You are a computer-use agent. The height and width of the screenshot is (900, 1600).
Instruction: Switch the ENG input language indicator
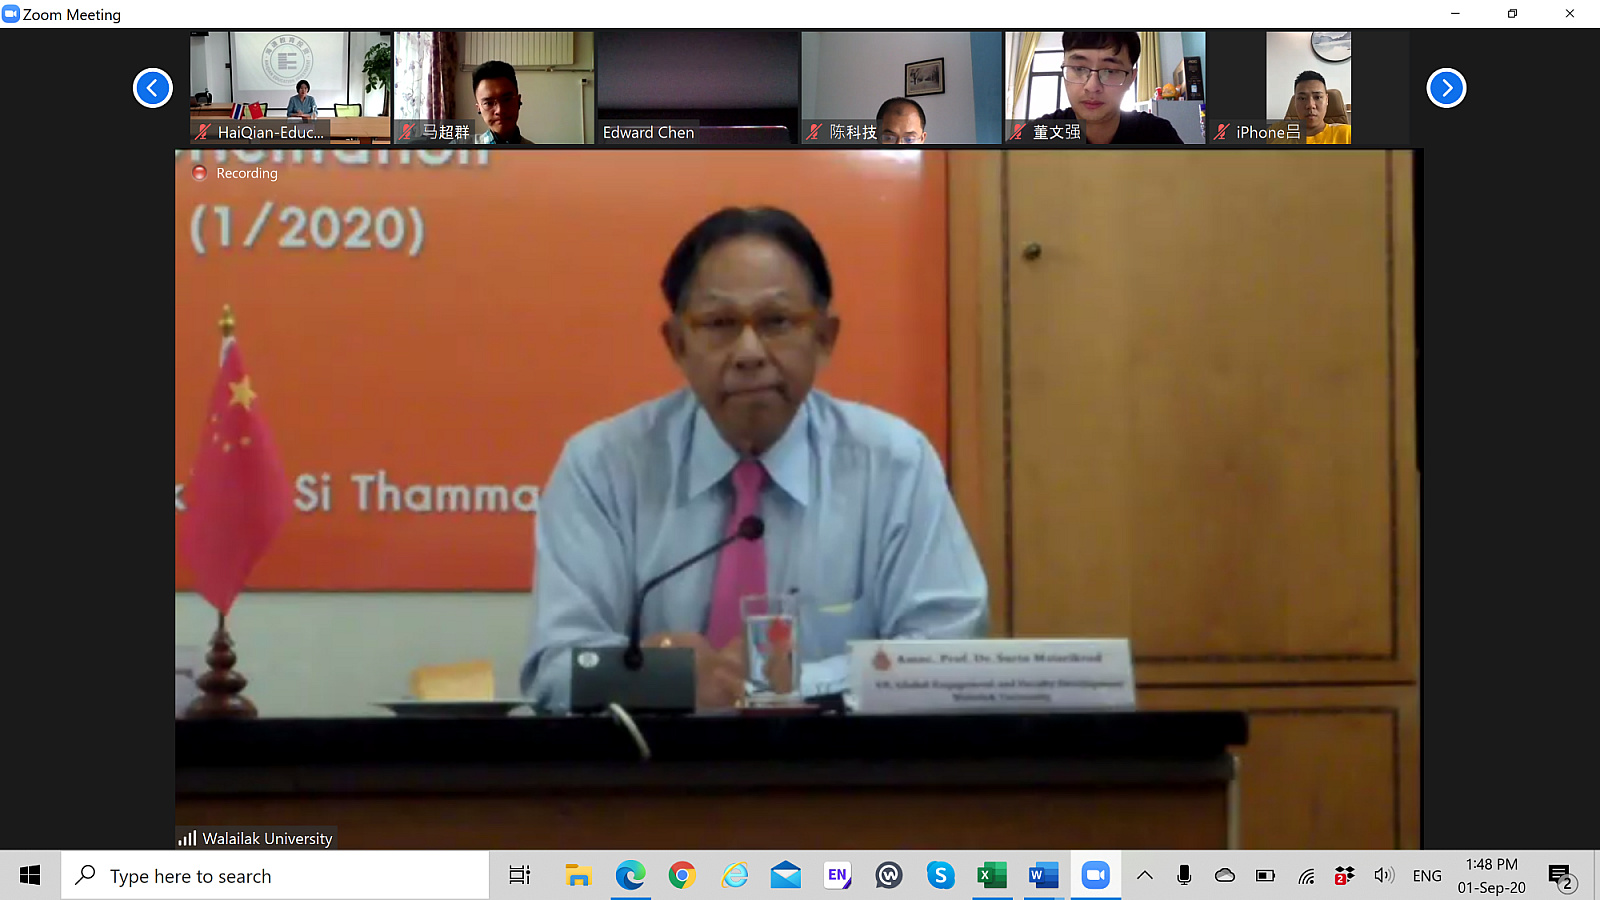1427,876
